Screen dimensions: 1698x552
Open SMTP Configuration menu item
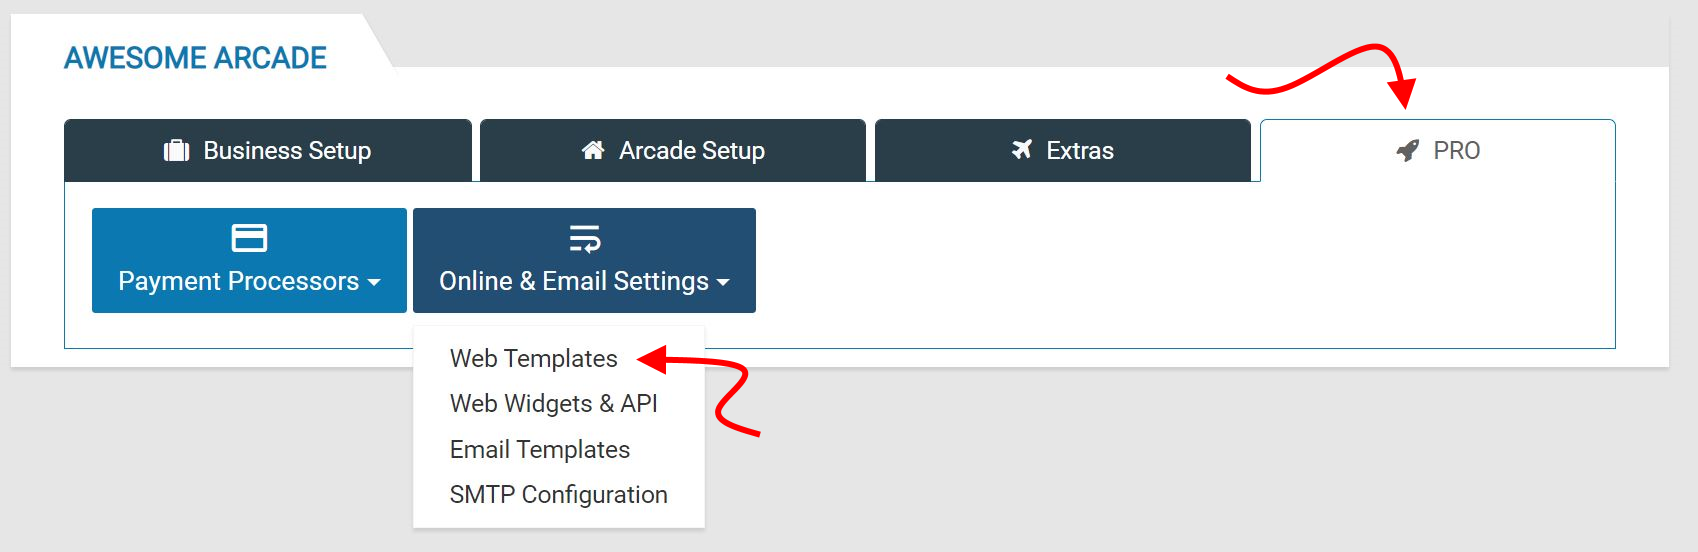click(559, 494)
